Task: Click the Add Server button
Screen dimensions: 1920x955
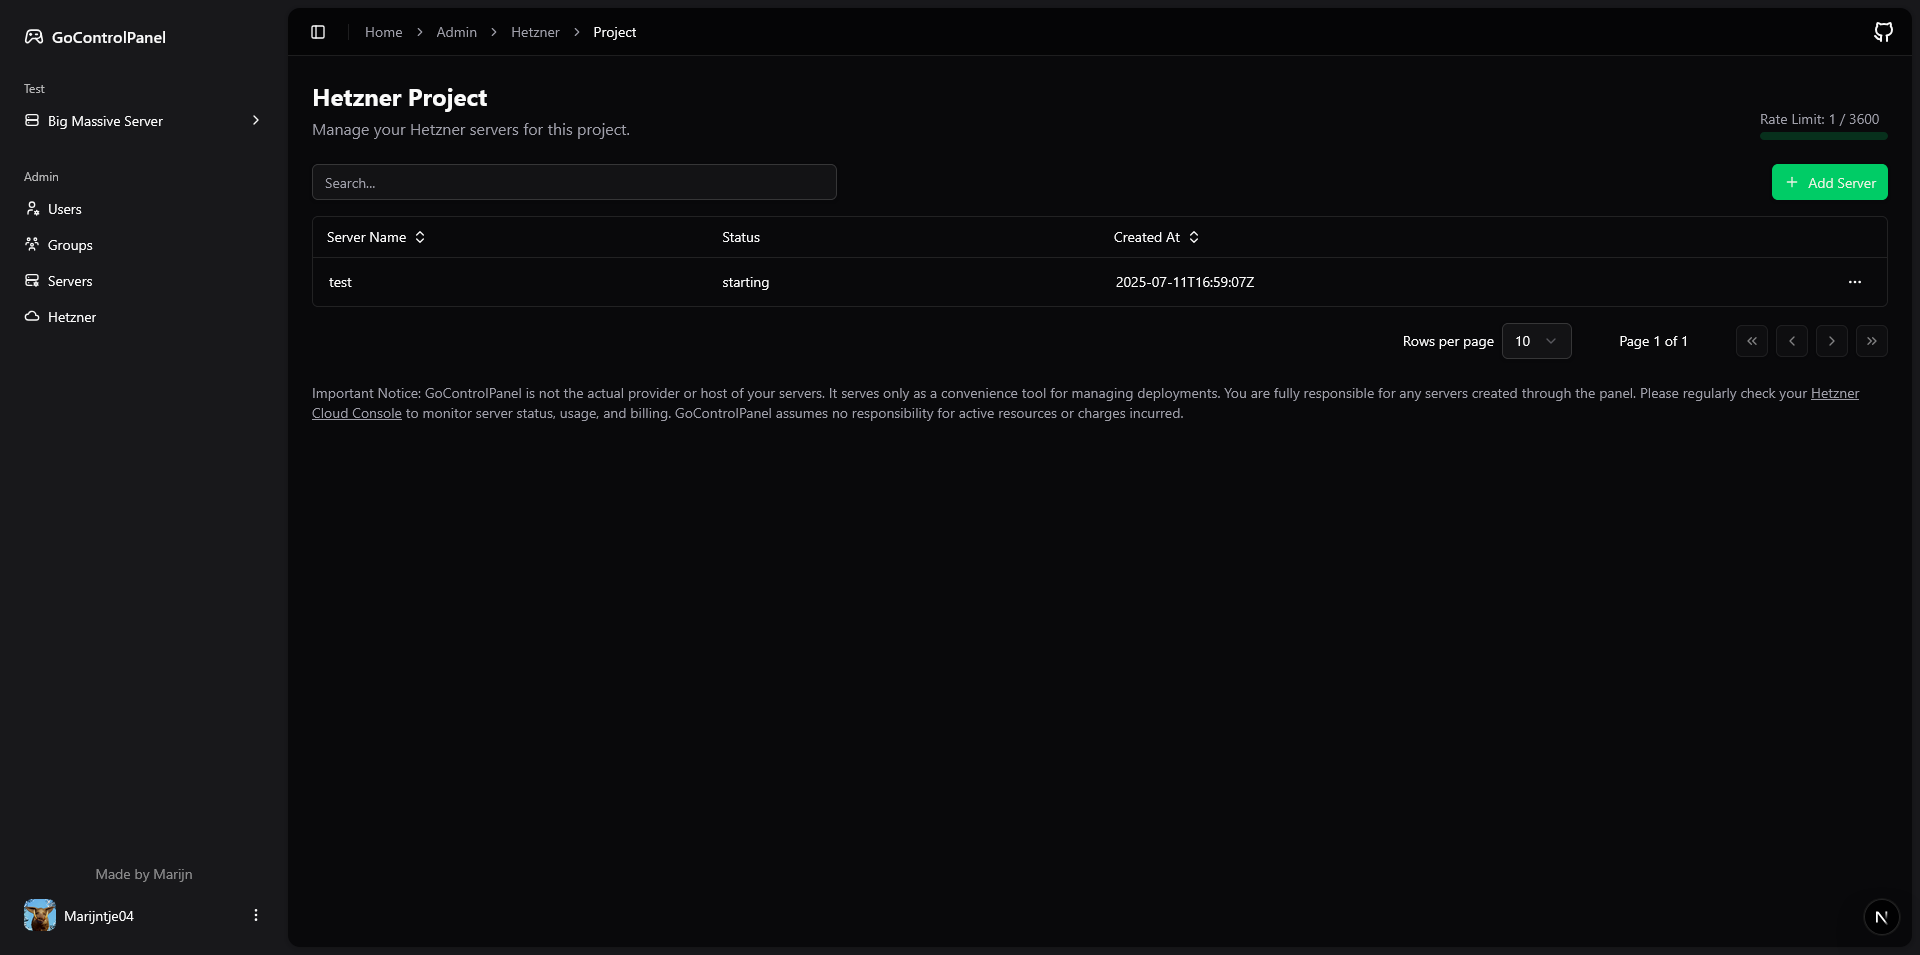Action: 1830,182
